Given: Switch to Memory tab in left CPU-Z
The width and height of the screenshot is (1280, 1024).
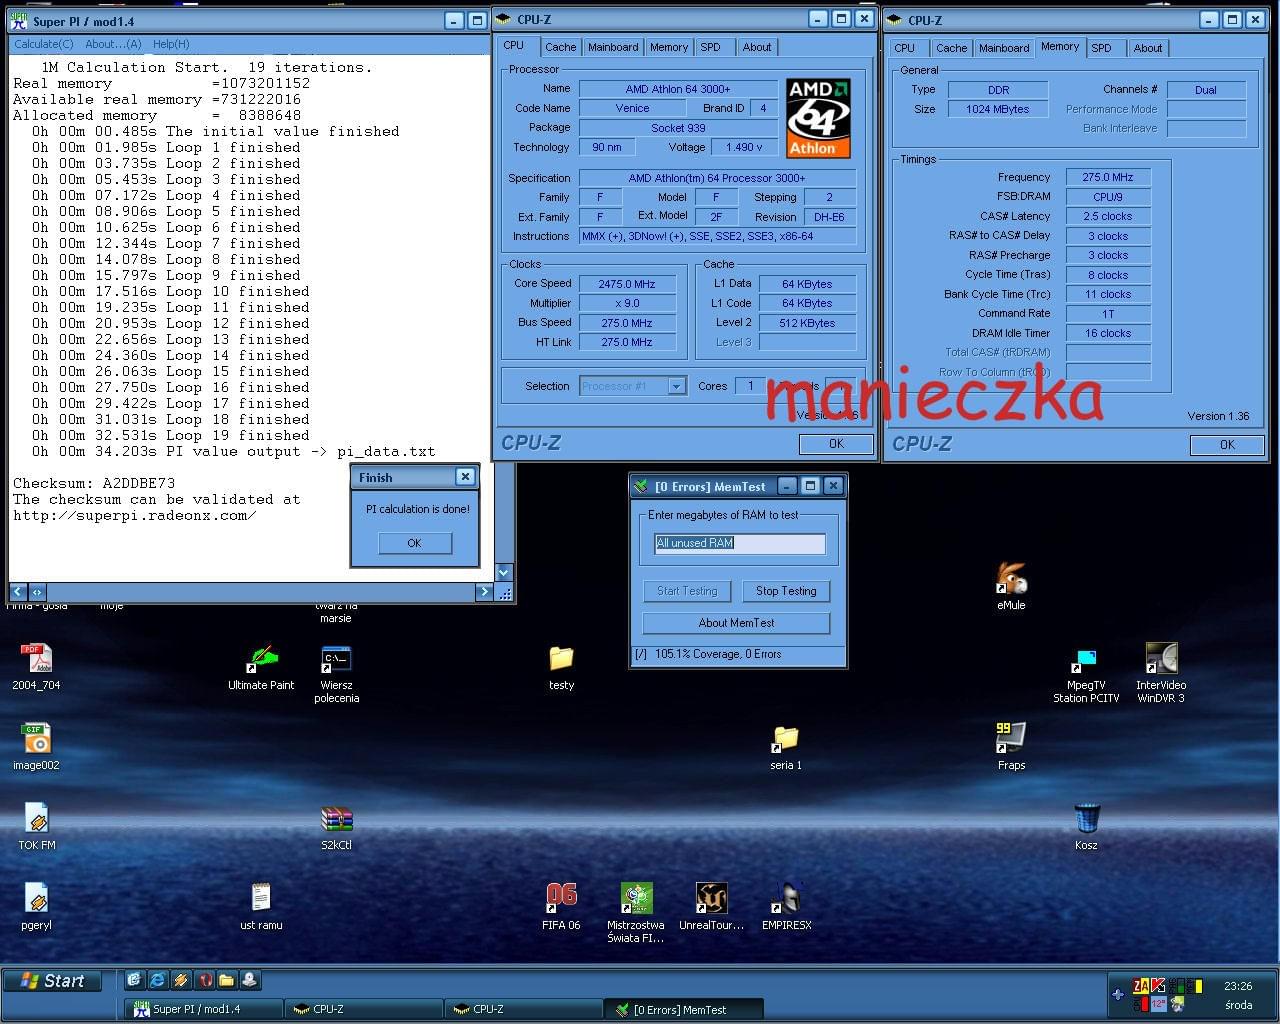Looking at the screenshot, I should [x=669, y=47].
